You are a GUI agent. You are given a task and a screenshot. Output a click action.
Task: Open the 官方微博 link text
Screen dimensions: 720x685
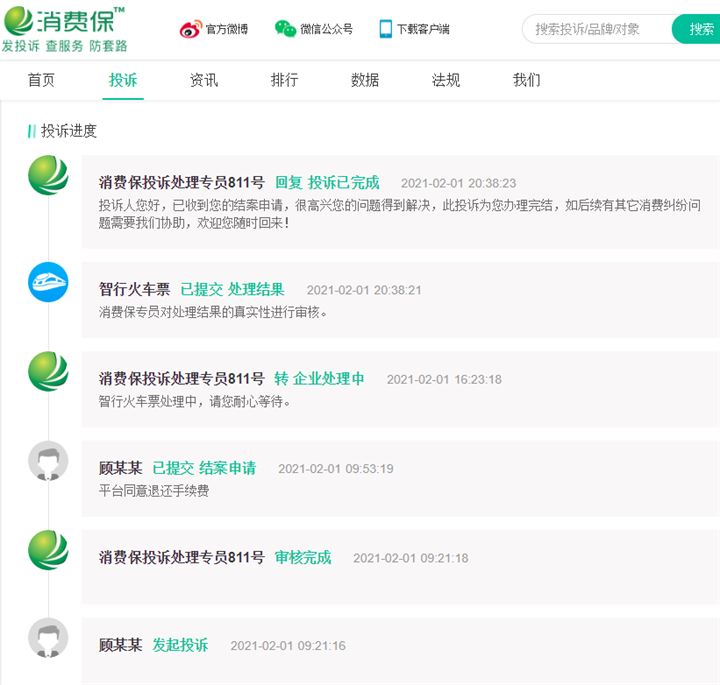(x=227, y=29)
